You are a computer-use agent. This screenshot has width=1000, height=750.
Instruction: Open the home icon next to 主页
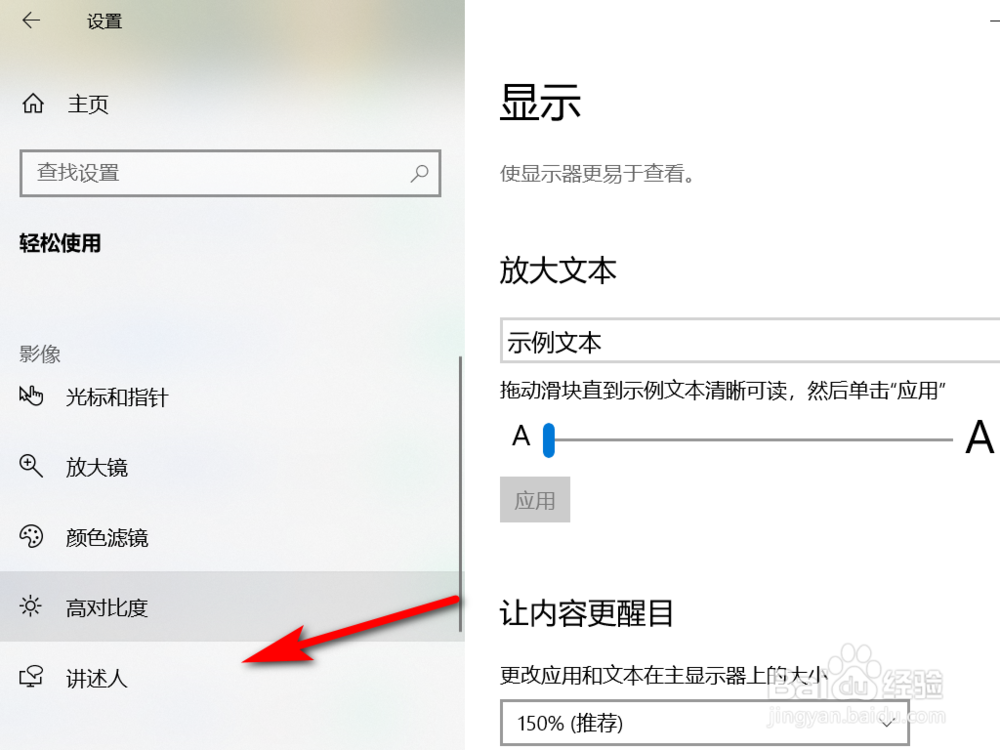33,103
